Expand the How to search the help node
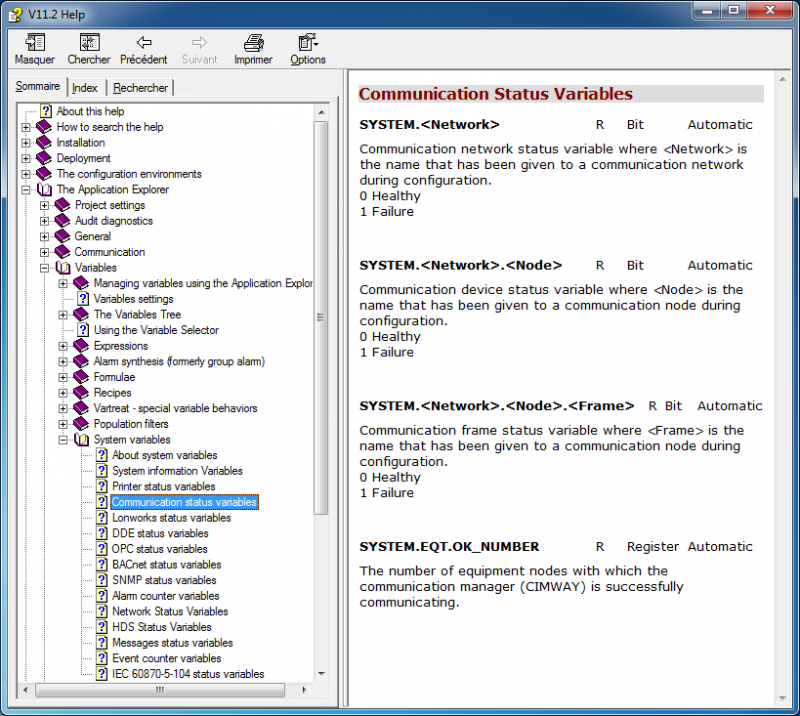This screenshot has width=800, height=716. coord(26,127)
